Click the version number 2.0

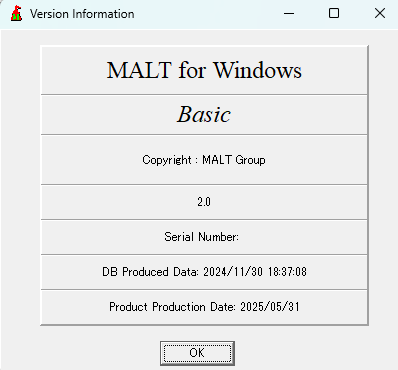204,202
